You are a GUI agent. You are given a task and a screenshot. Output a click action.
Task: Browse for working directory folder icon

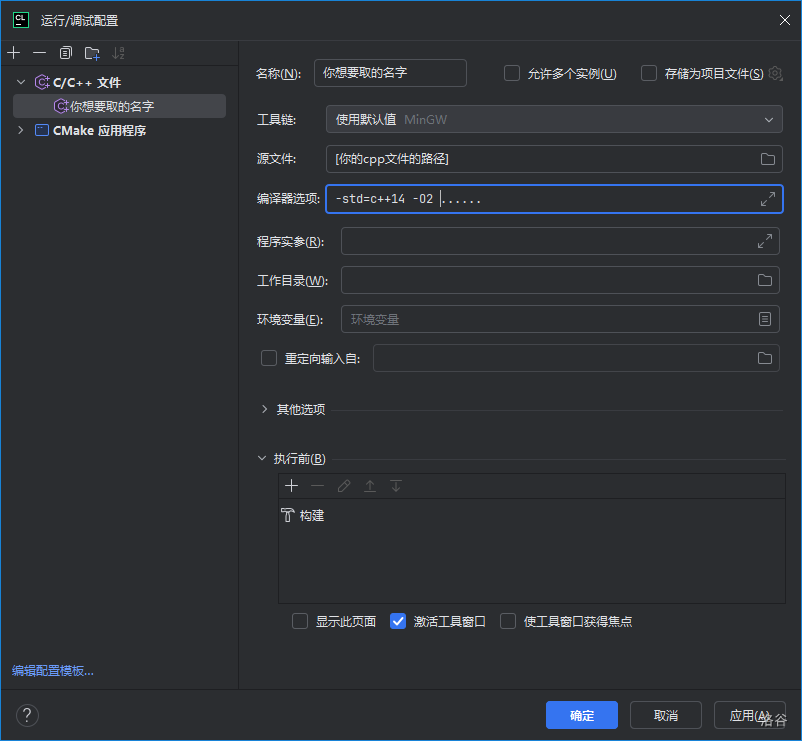tap(764, 280)
